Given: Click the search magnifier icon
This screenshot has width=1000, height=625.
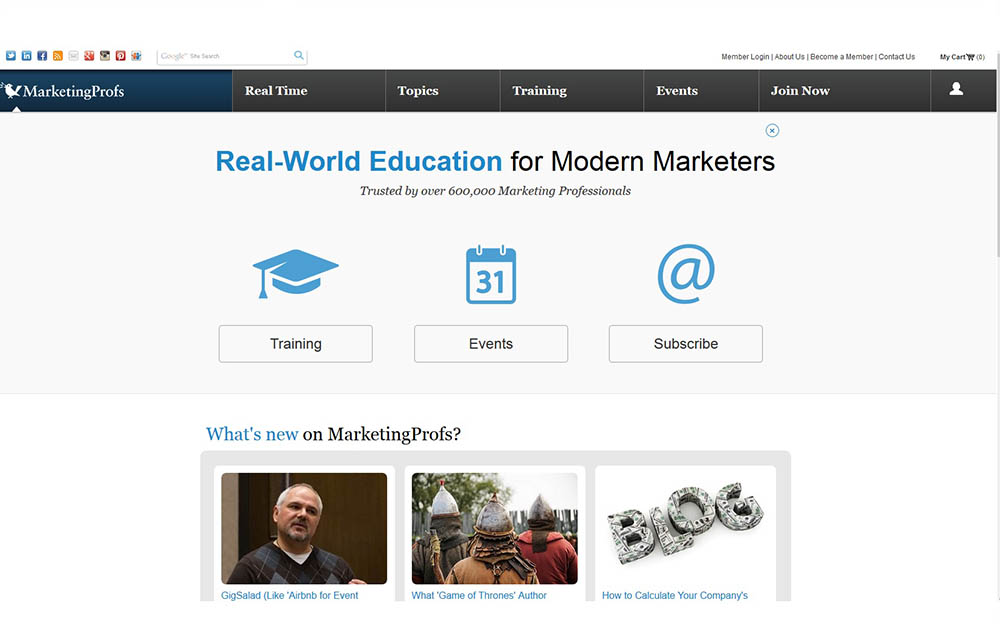Looking at the screenshot, I should click(298, 55).
